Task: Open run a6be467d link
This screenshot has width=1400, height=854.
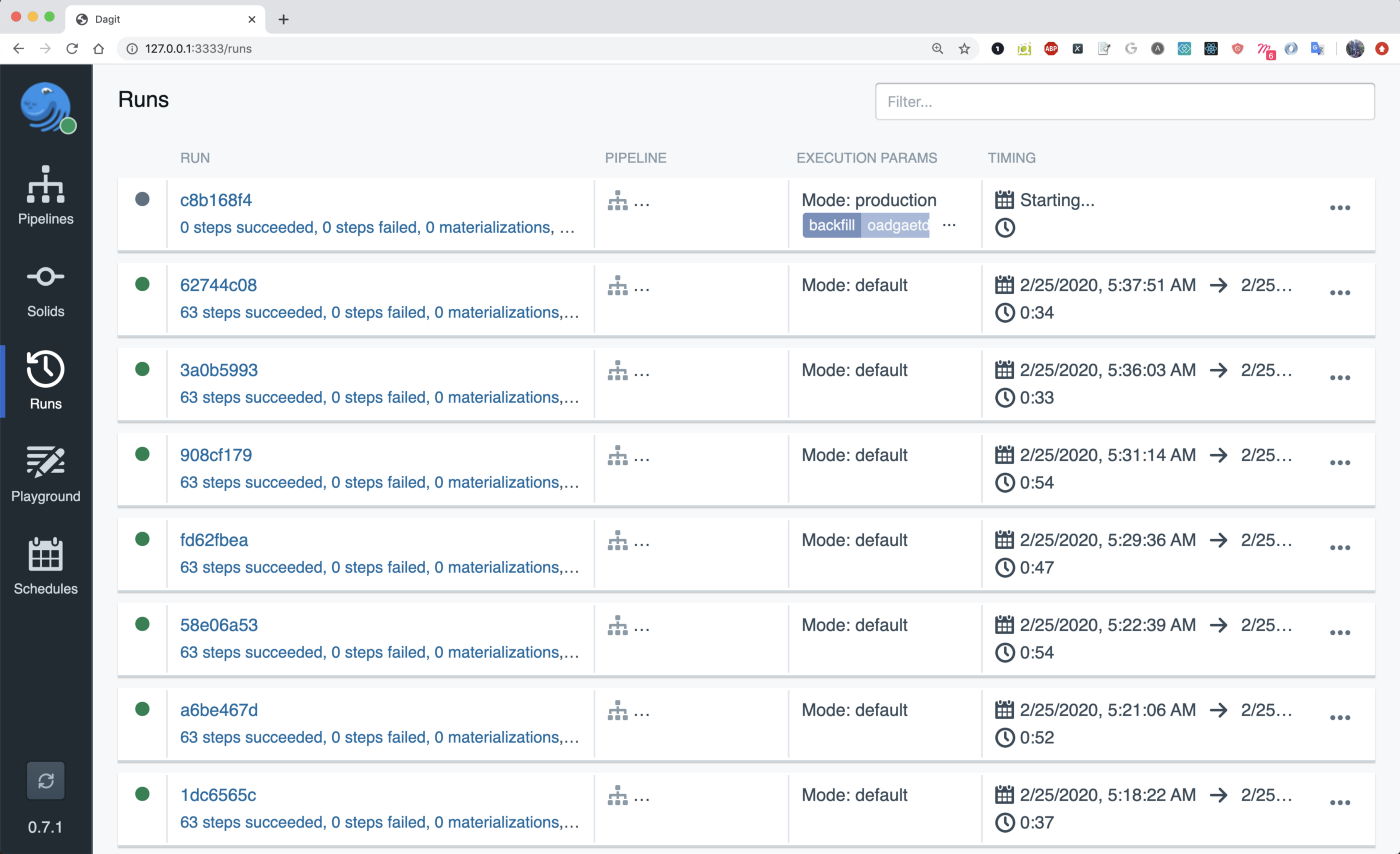Action: (219, 710)
